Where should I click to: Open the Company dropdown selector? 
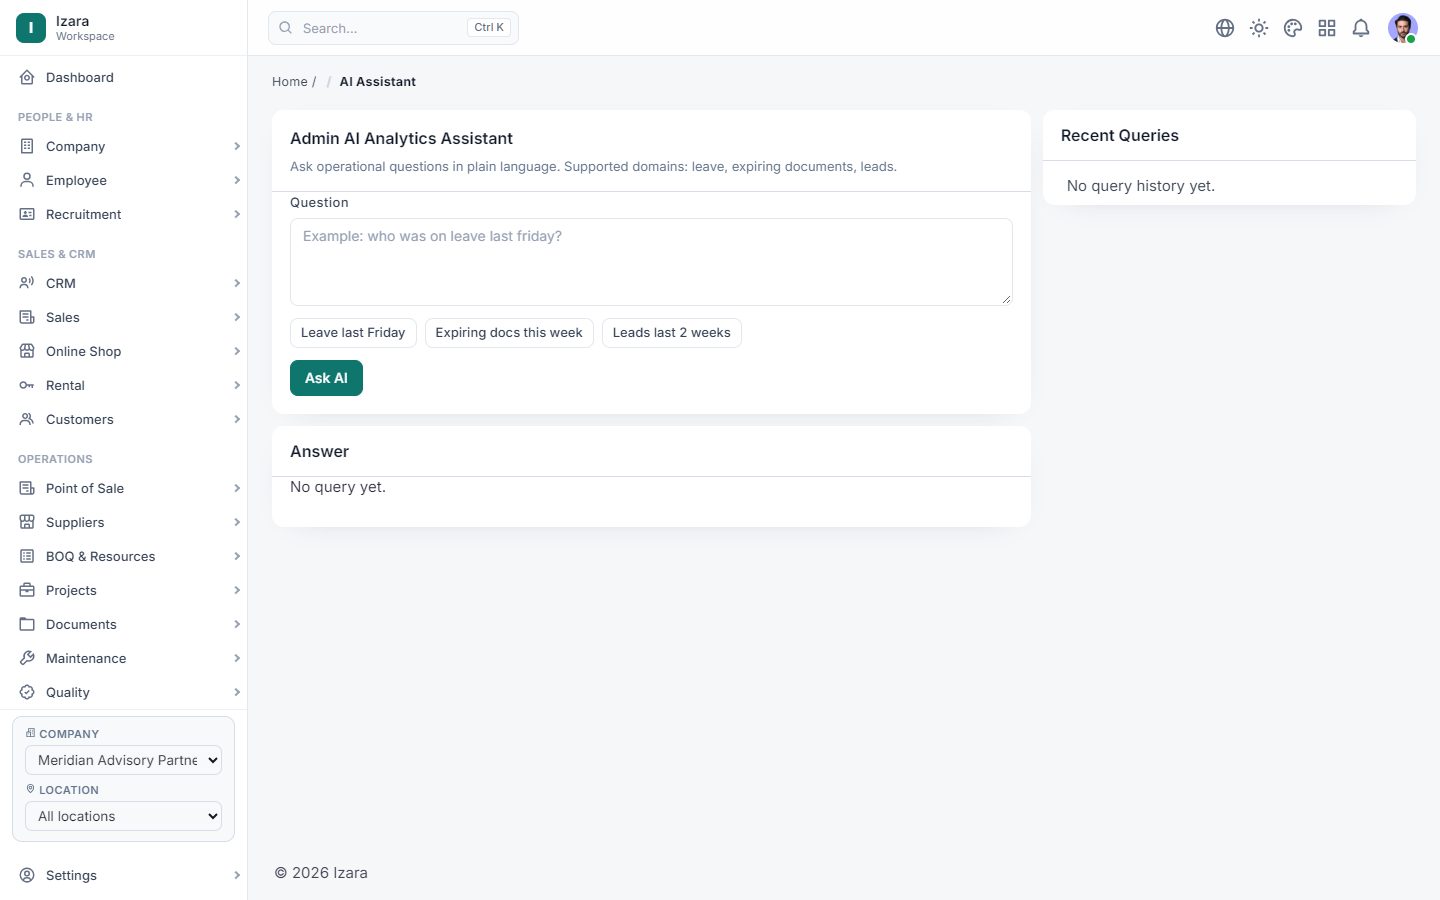pos(123,760)
